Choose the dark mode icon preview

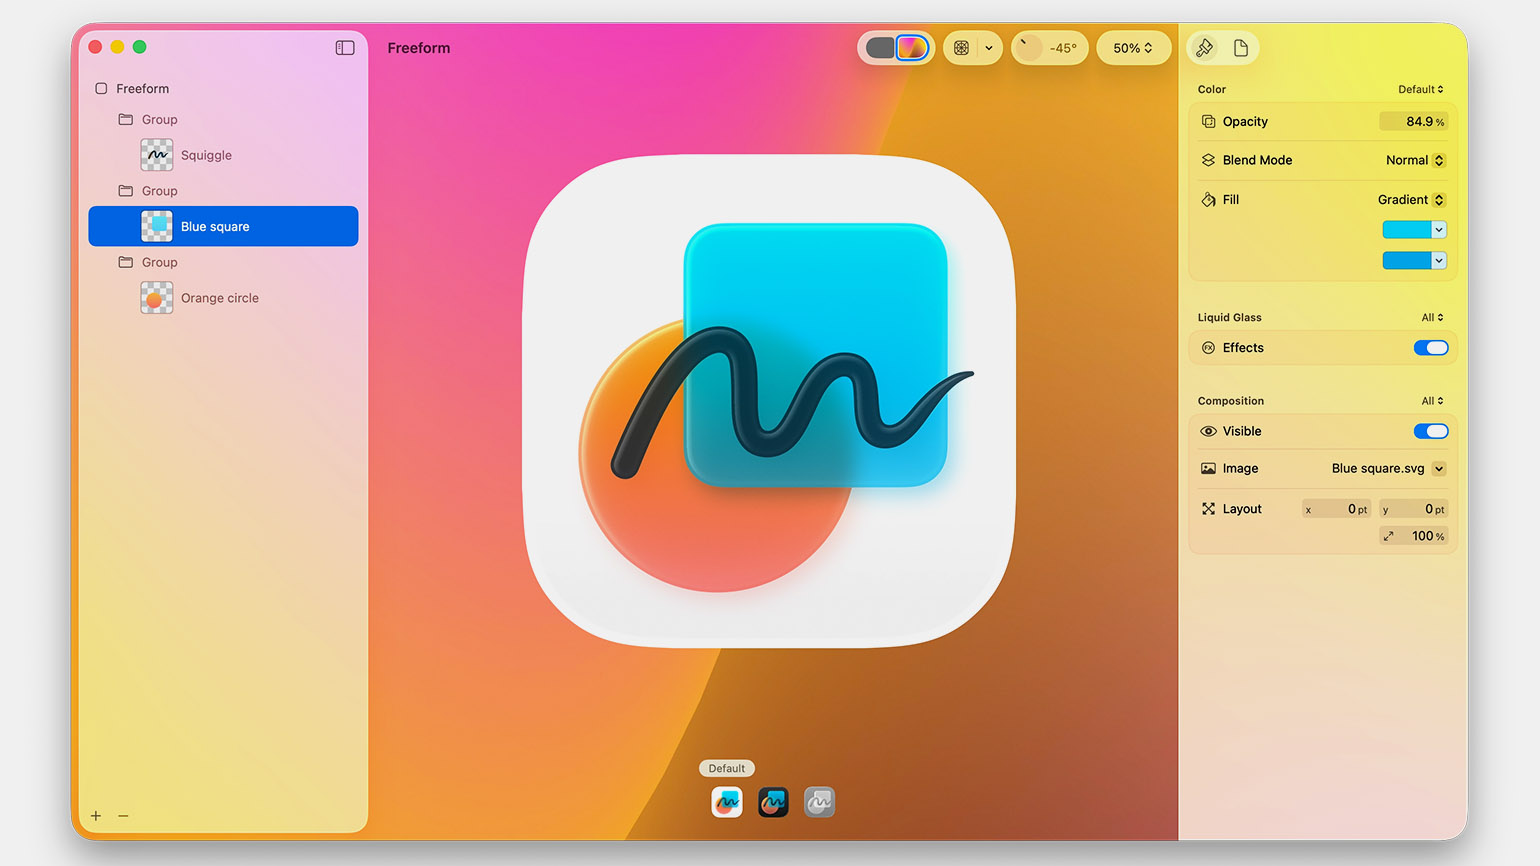pyautogui.click(x=773, y=802)
